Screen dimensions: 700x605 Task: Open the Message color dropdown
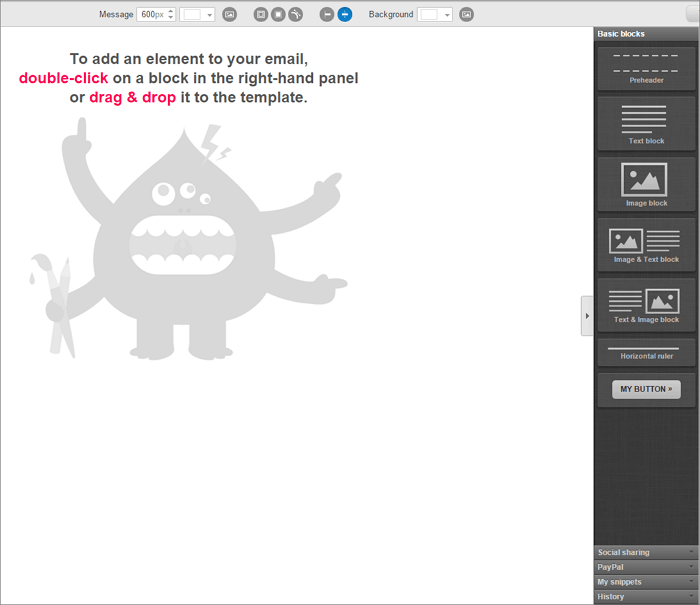tap(209, 15)
